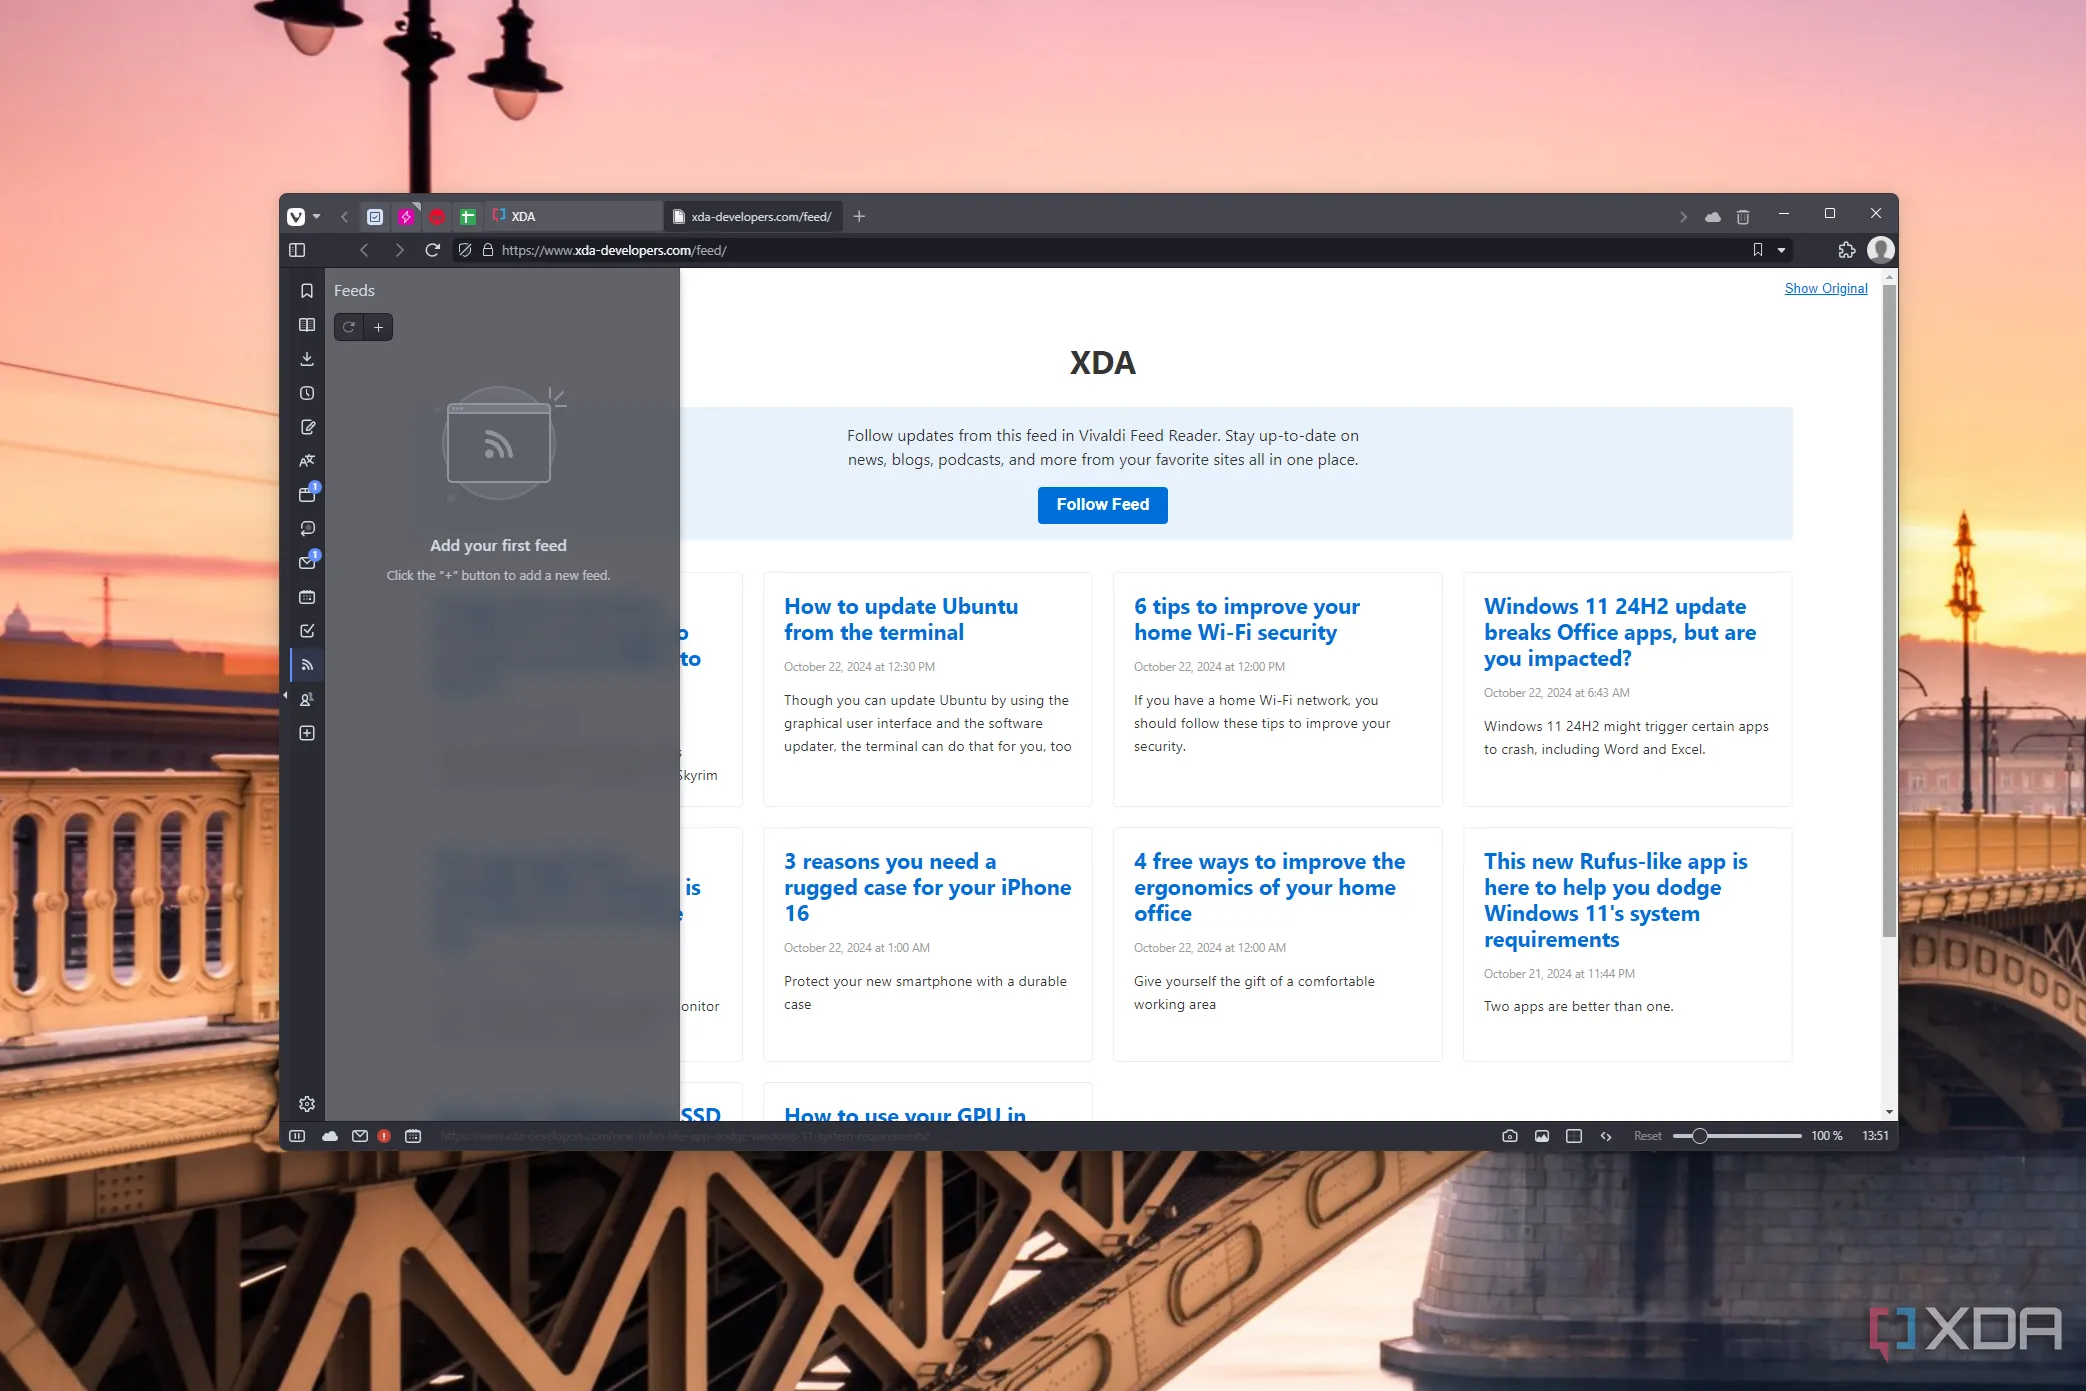Viewport: 2086px width, 1391px height.
Task: Go forward to next page
Action: point(399,250)
